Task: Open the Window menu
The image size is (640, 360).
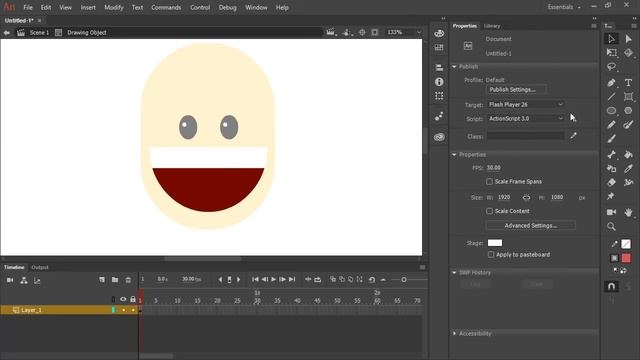Action: pyautogui.click(x=256, y=7)
